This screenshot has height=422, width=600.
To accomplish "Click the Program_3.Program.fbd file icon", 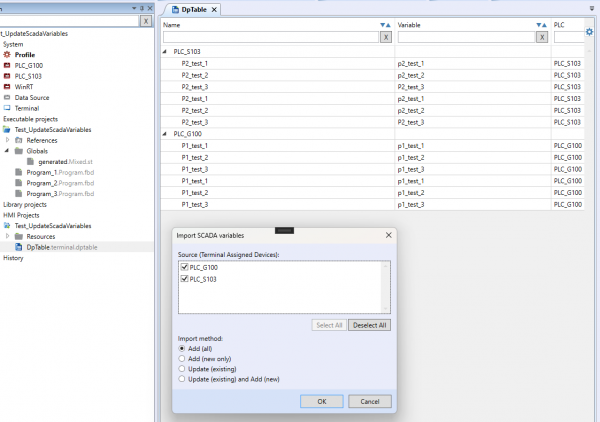I will (x=19, y=194).
